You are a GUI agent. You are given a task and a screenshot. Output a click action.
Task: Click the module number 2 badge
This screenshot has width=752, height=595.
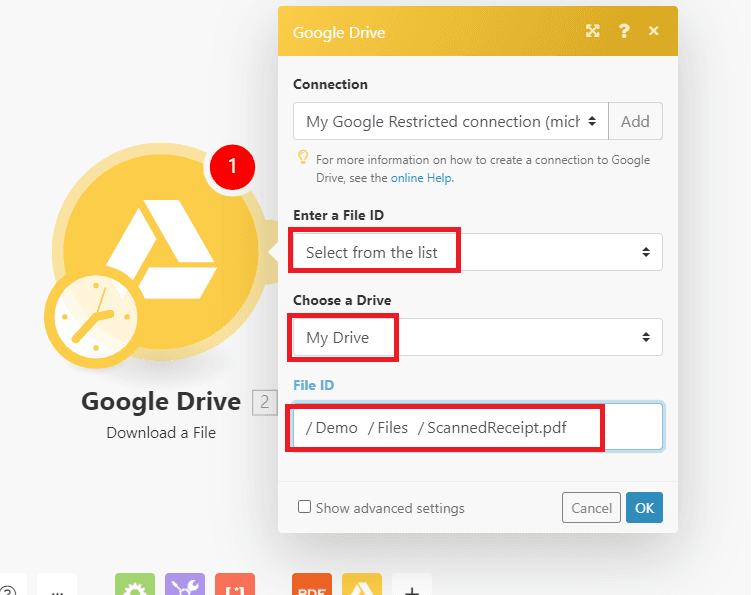click(x=264, y=402)
